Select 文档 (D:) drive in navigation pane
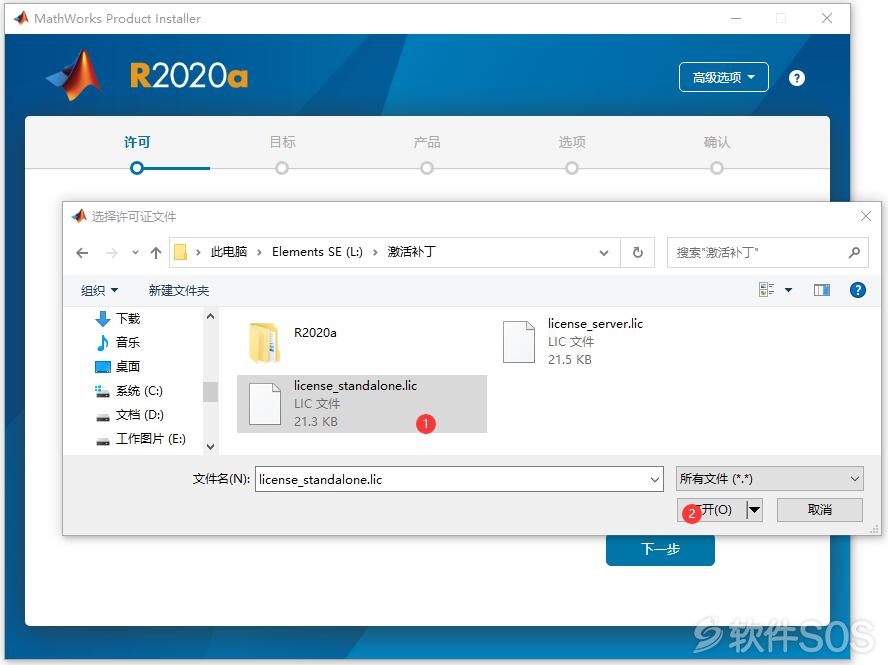888x665 pixels. click(130, 415)
